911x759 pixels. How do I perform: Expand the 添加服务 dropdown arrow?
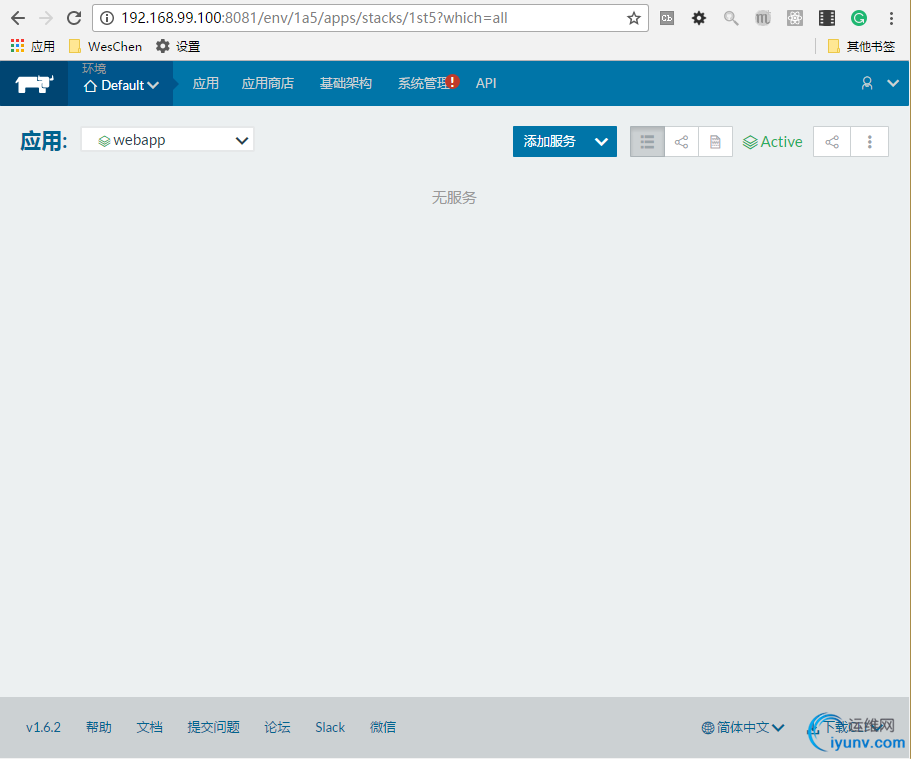(602, 141)
